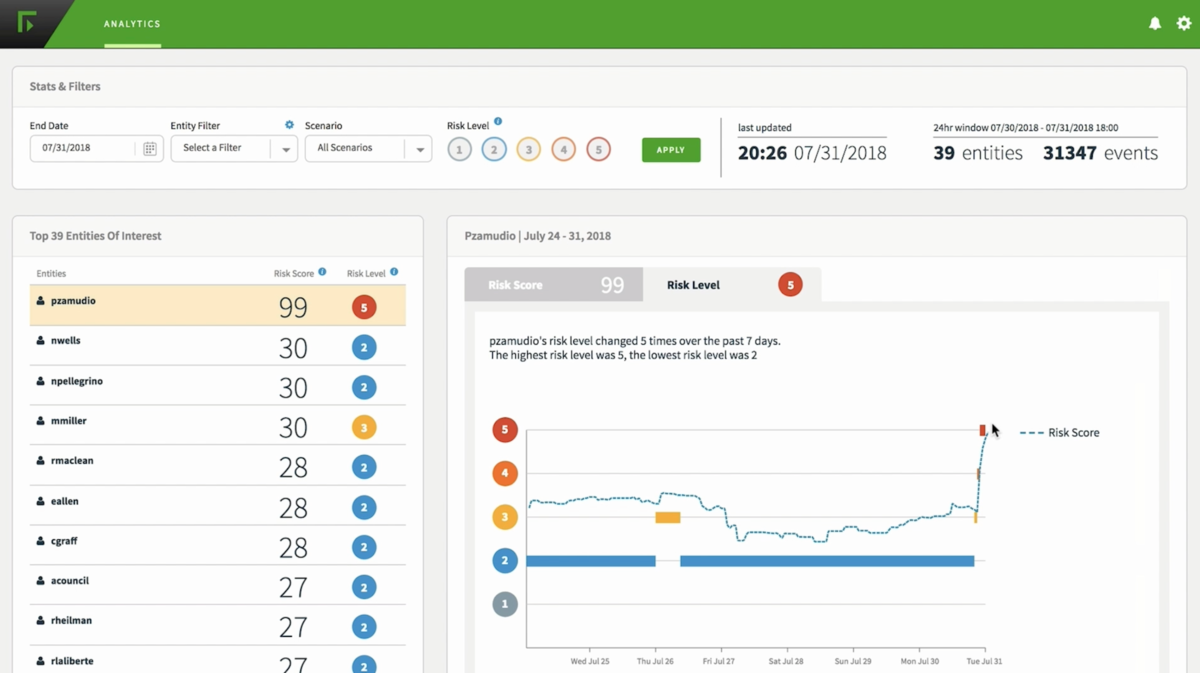
Task: Toggle Risk Level 2 filter circle
Action: tap(494, 150)
